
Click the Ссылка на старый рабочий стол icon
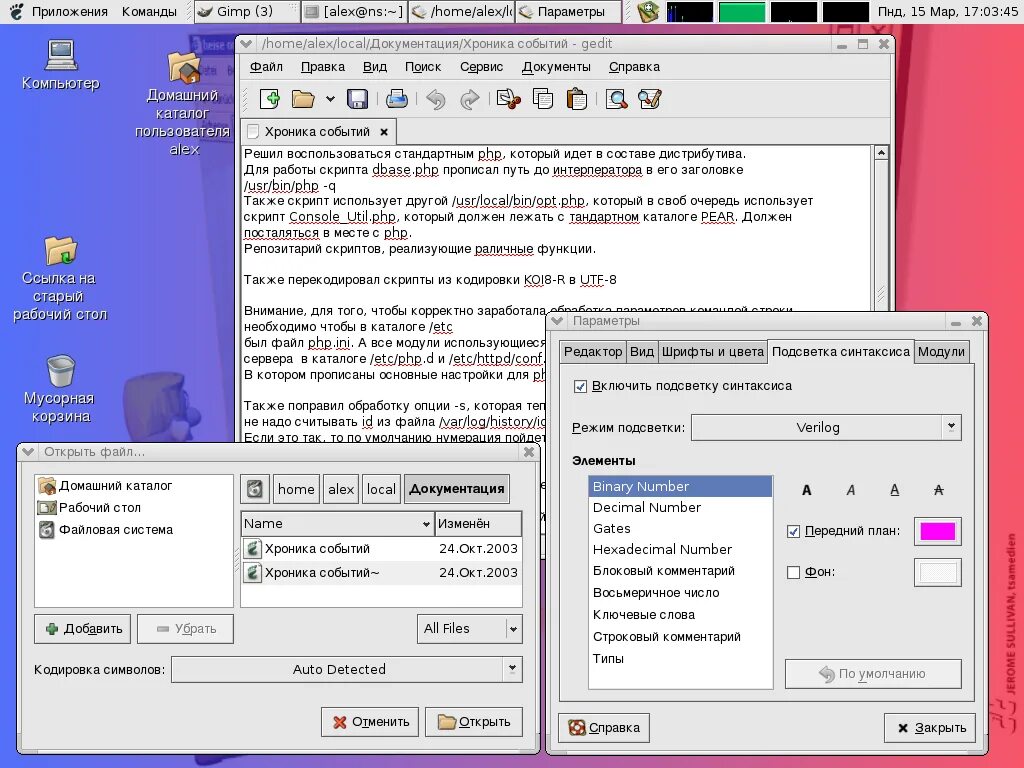[60, 279]
